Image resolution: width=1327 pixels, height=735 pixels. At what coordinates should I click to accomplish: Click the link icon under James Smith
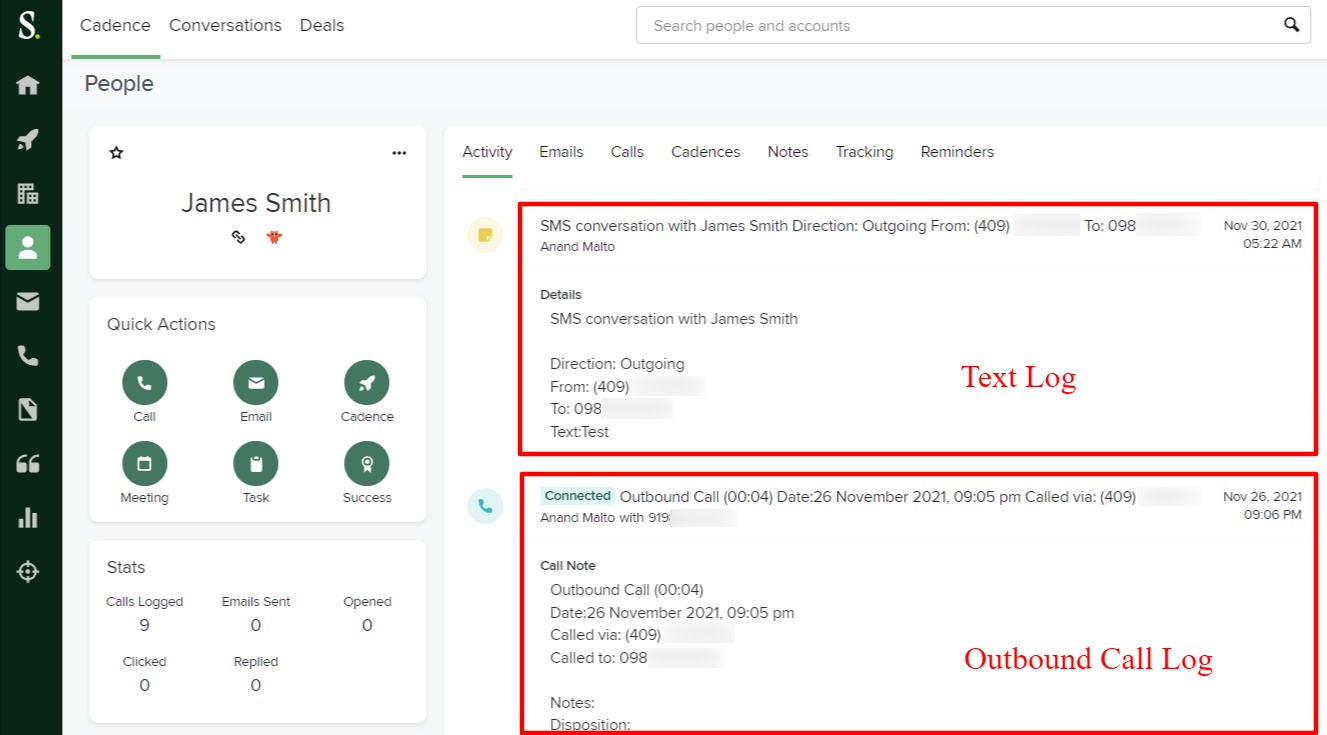pos(238,238)
